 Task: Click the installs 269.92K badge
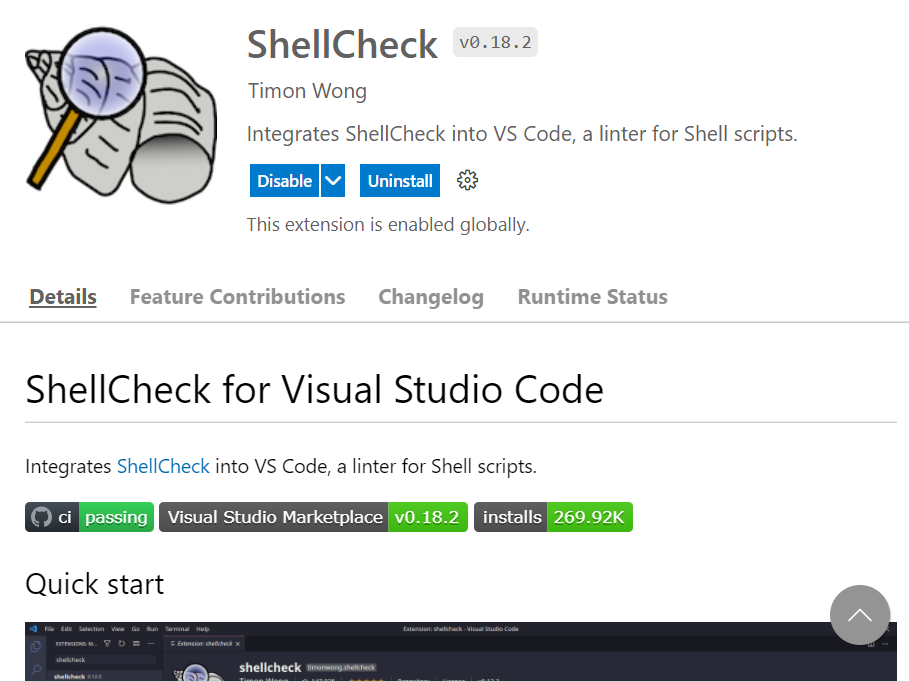(x=553, y=517)
